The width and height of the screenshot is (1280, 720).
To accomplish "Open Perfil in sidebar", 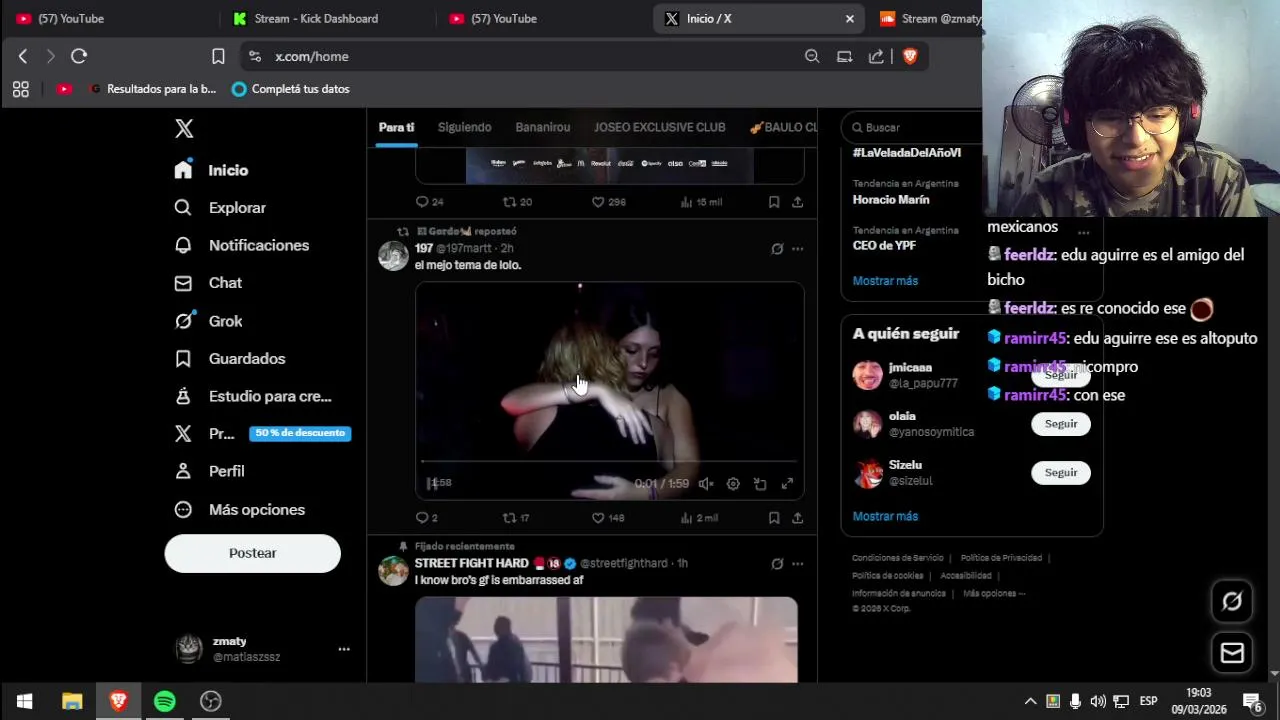I will tap(209, 471).
